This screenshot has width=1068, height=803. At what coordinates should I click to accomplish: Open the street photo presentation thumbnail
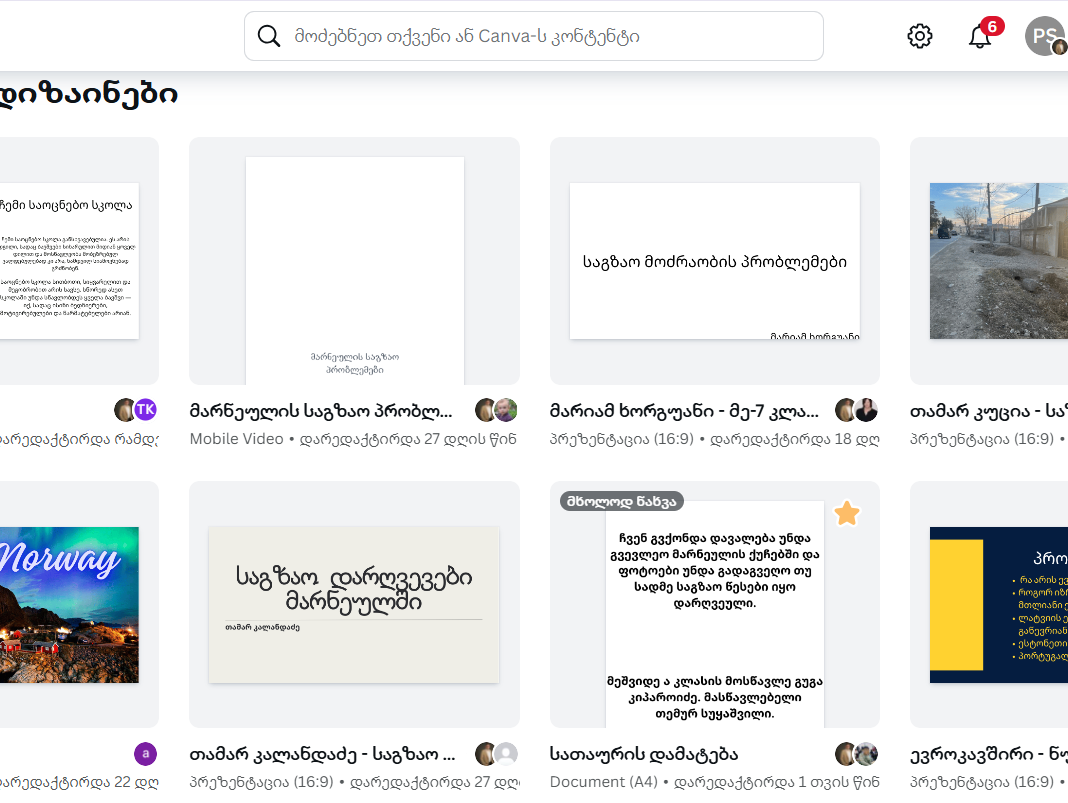(x=989, y=262)
